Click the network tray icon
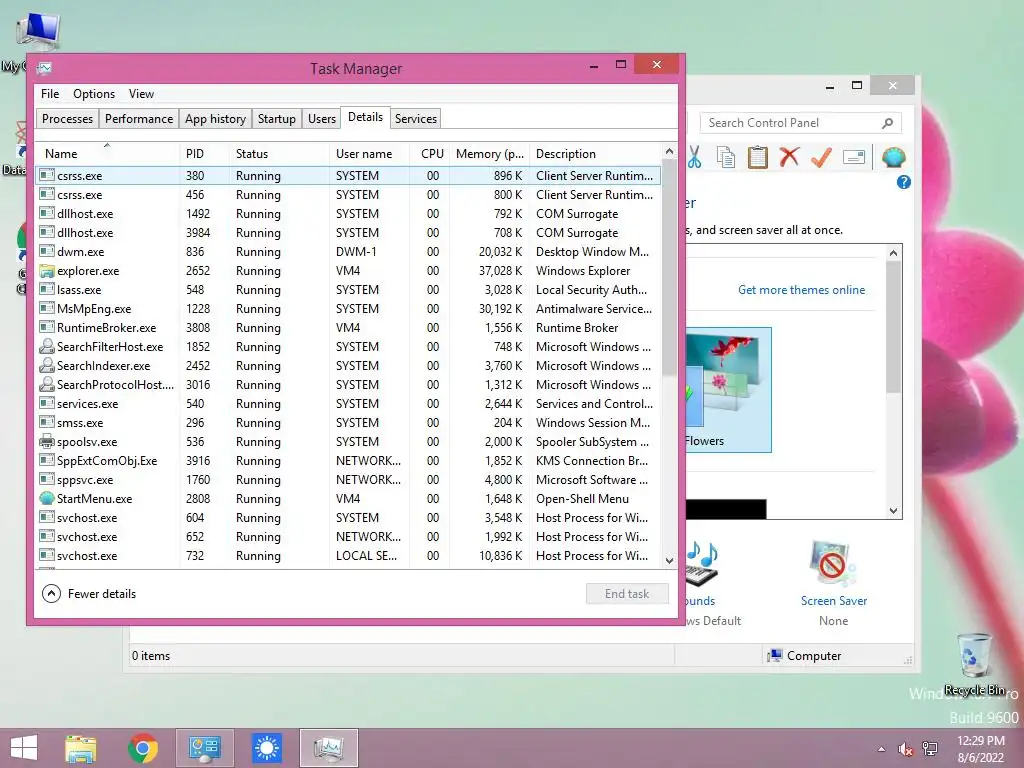This screenshot has width=1024, height=768. pyautogui.click(x=930, y=749)
